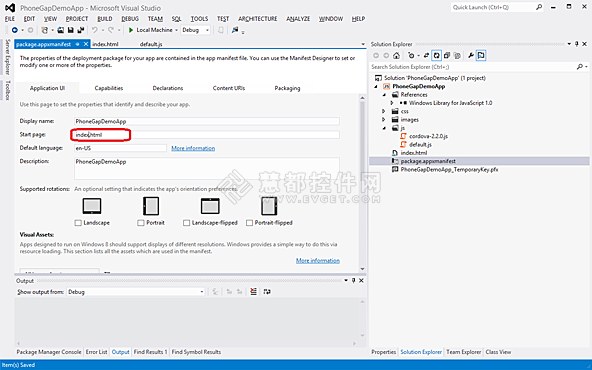Click the Save All toolbar icon

(x=80, y=30)
